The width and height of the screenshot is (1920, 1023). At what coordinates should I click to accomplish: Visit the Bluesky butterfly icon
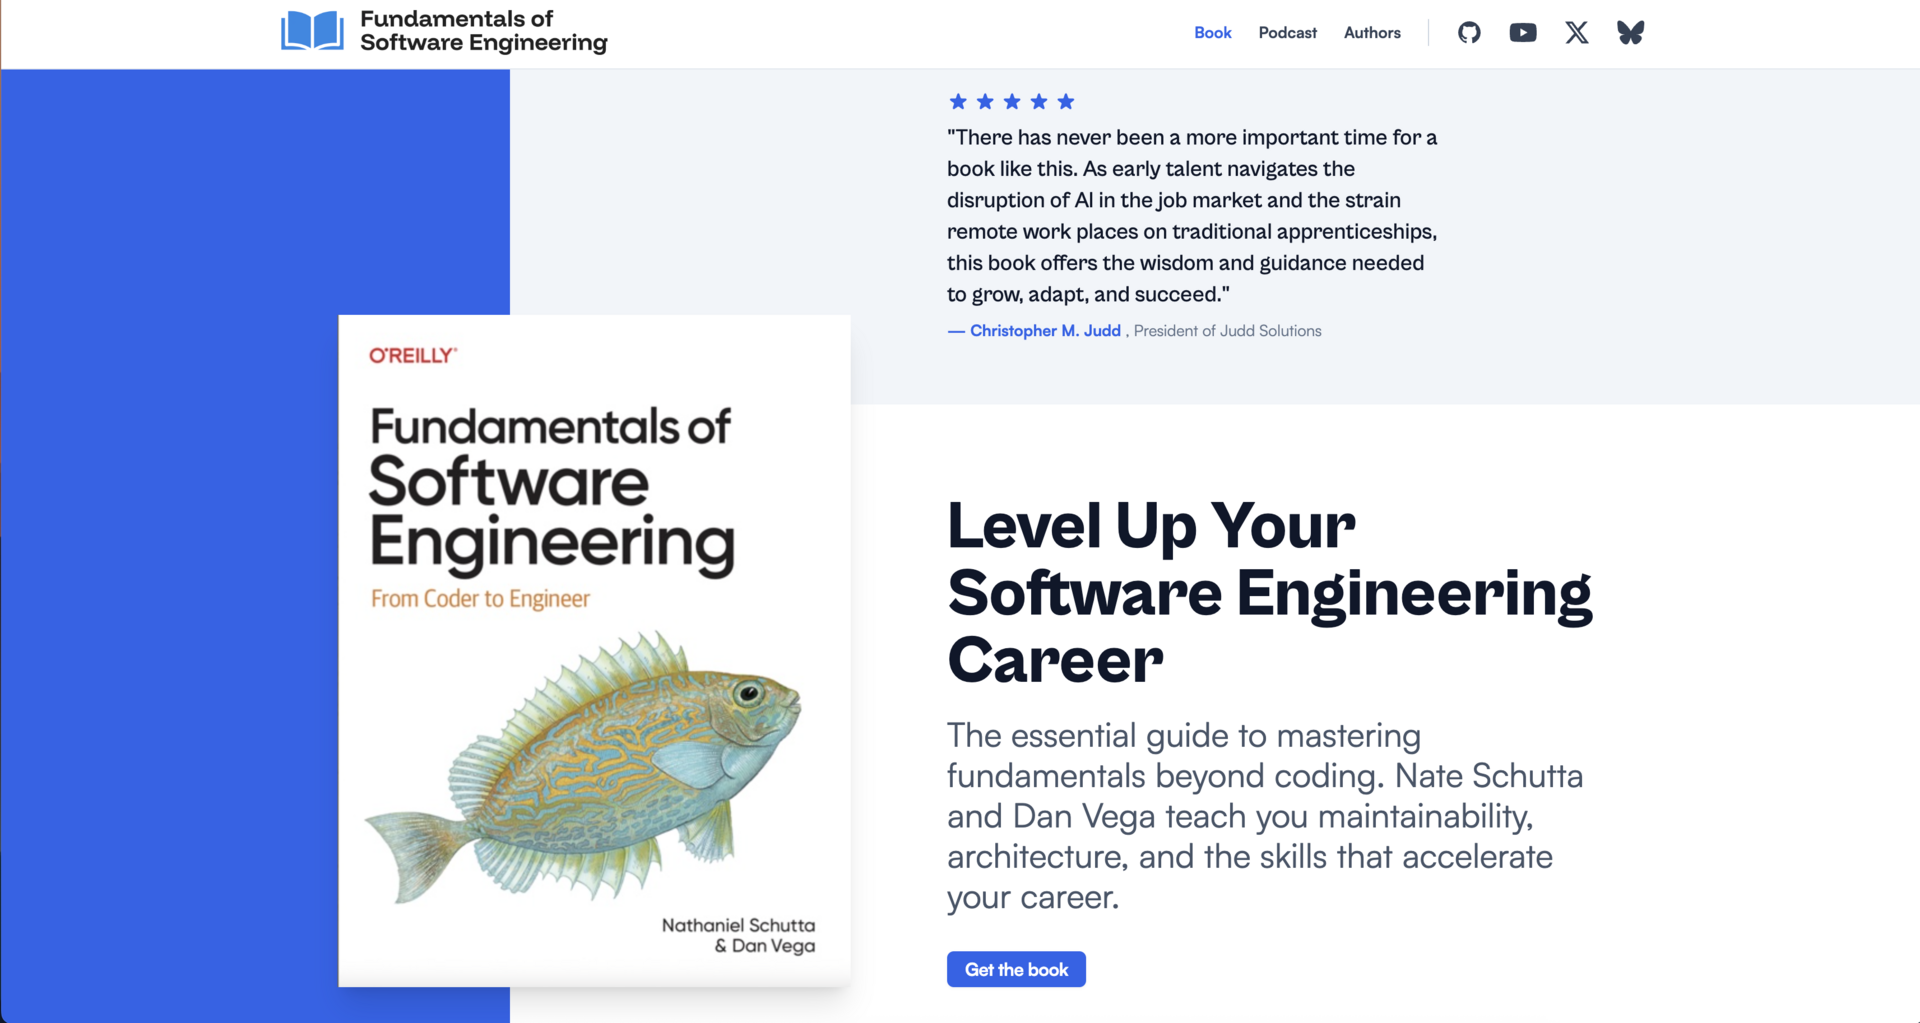(1630, 32)
